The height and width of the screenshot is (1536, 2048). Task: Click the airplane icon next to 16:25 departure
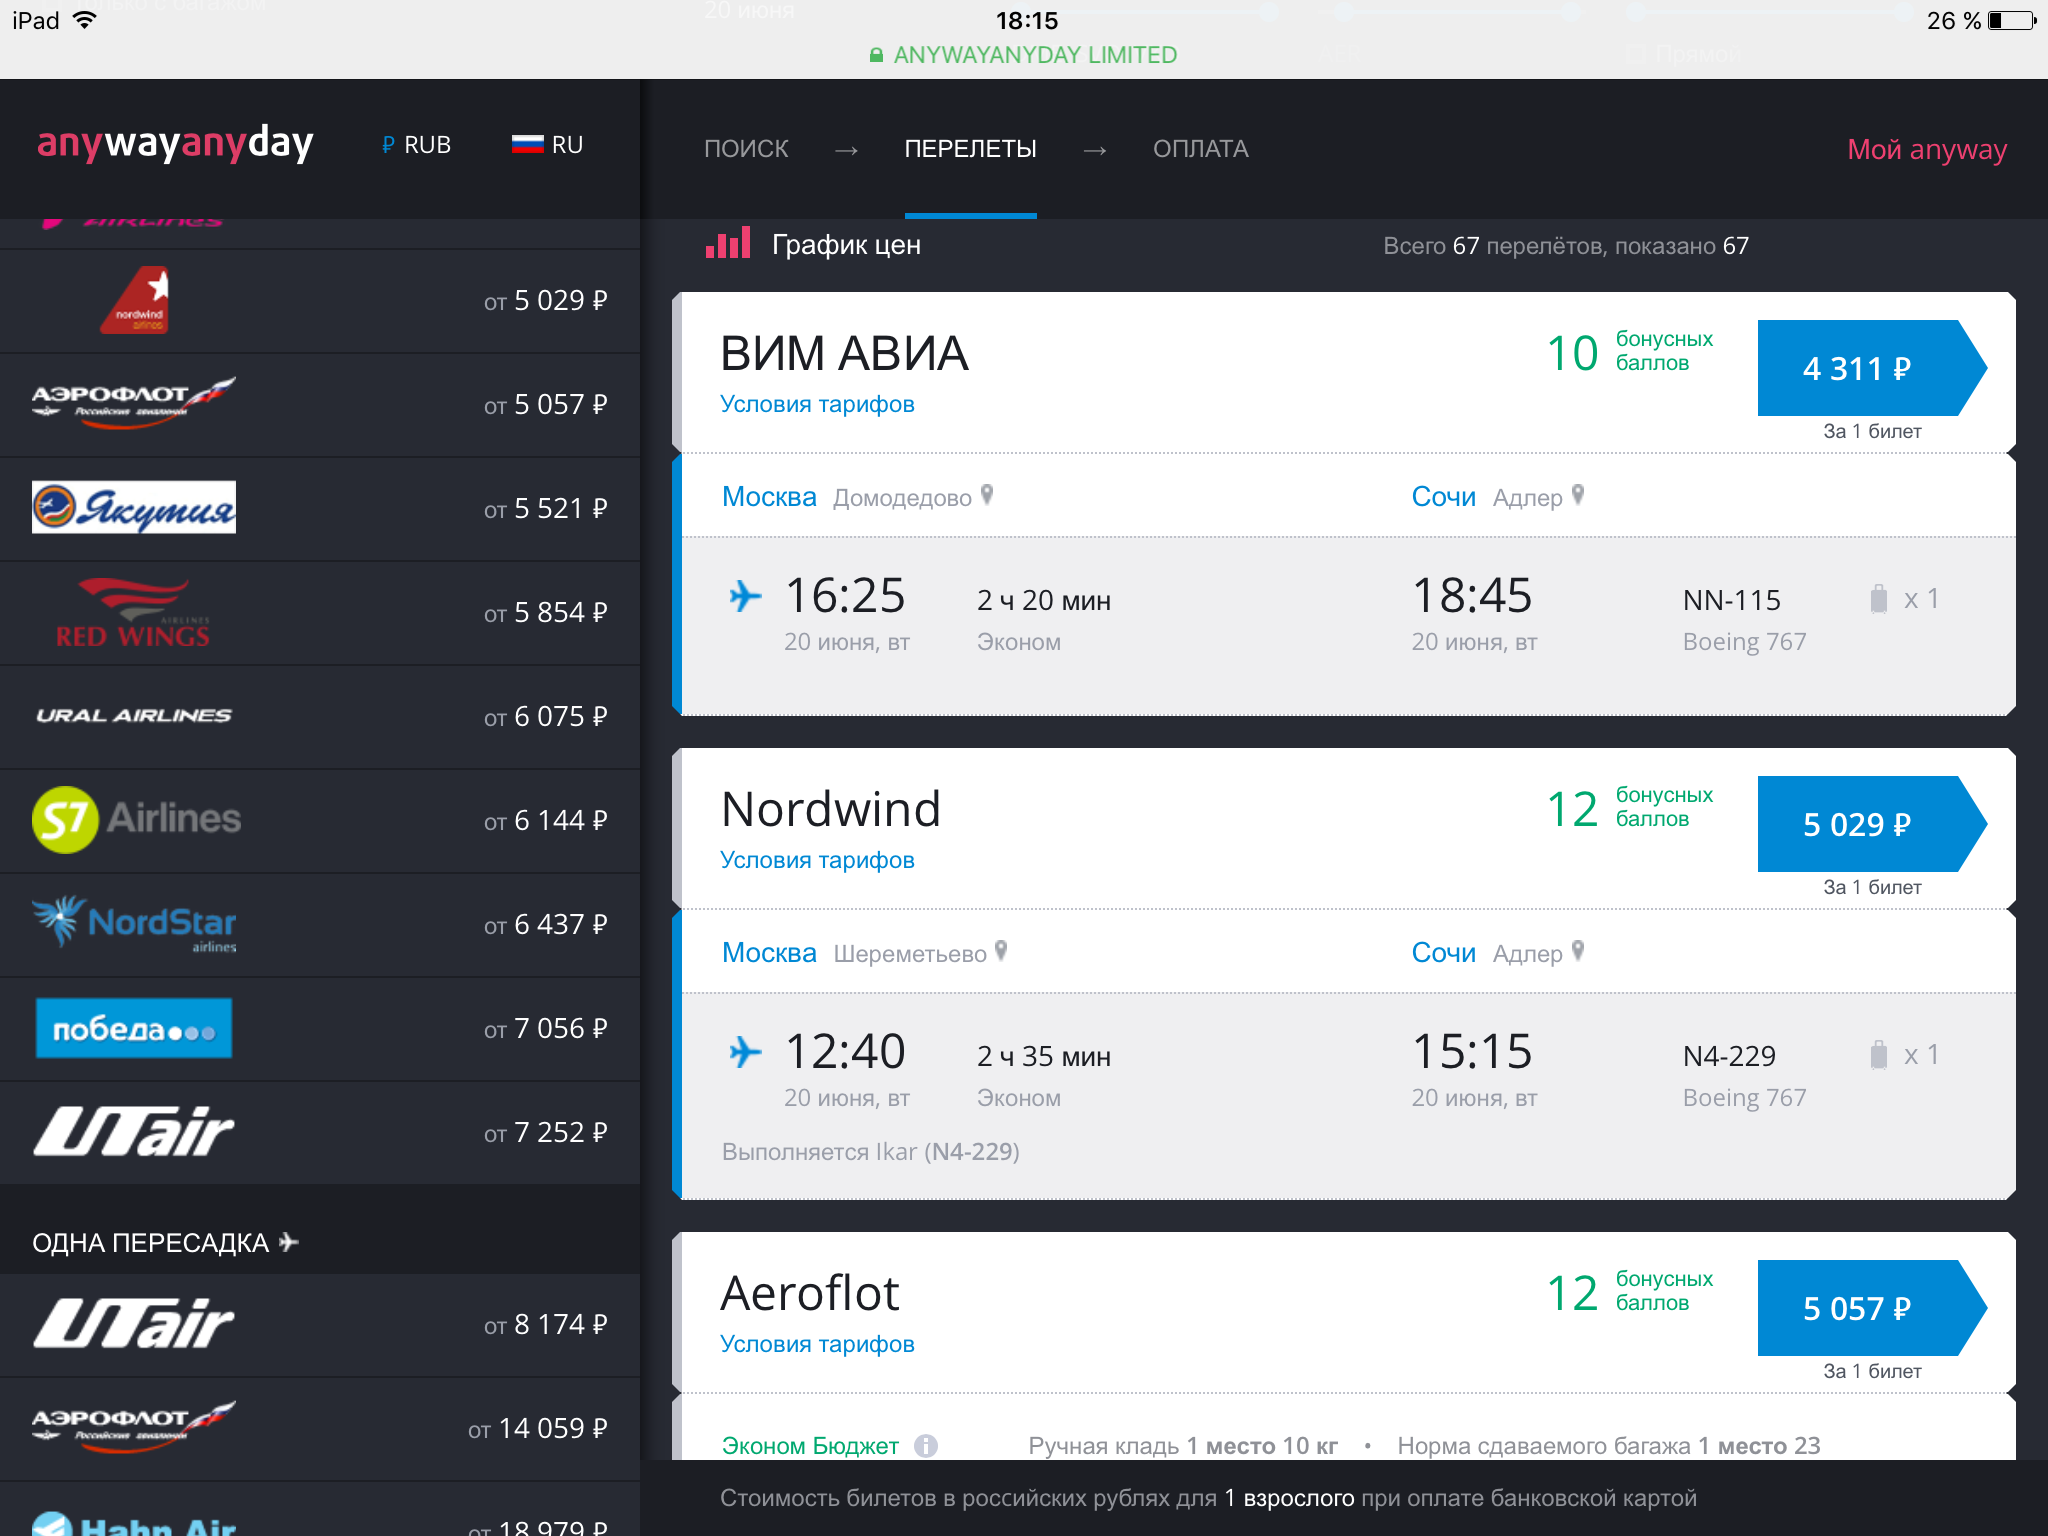pos(745,596)
